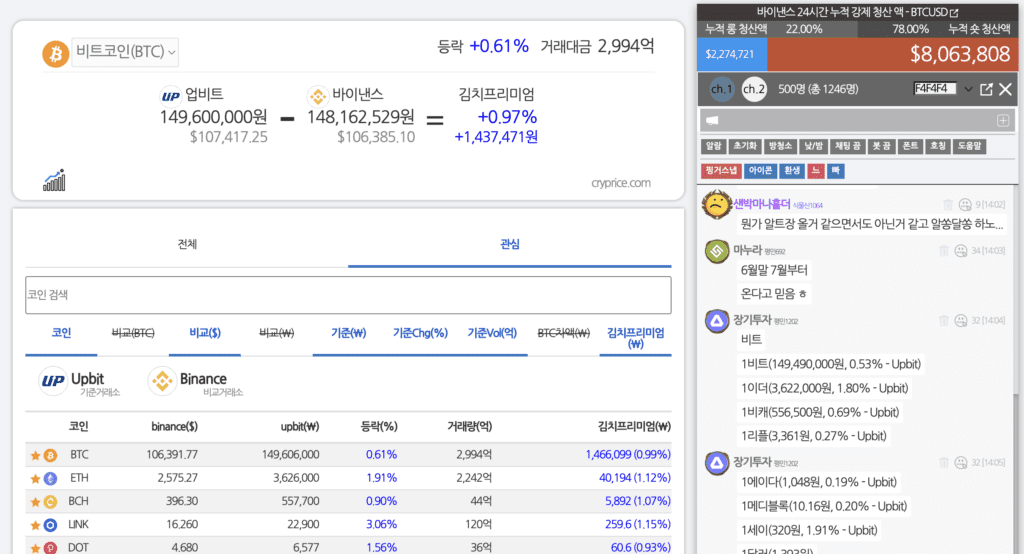Click the BCH coin icon in table
1024x554 pixels.
click(50, 502)
